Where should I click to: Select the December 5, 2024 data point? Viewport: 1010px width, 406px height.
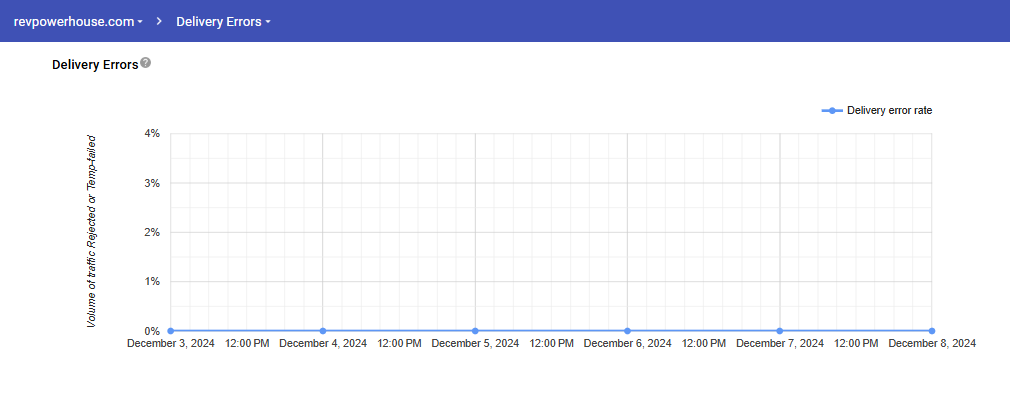point(475,330)
